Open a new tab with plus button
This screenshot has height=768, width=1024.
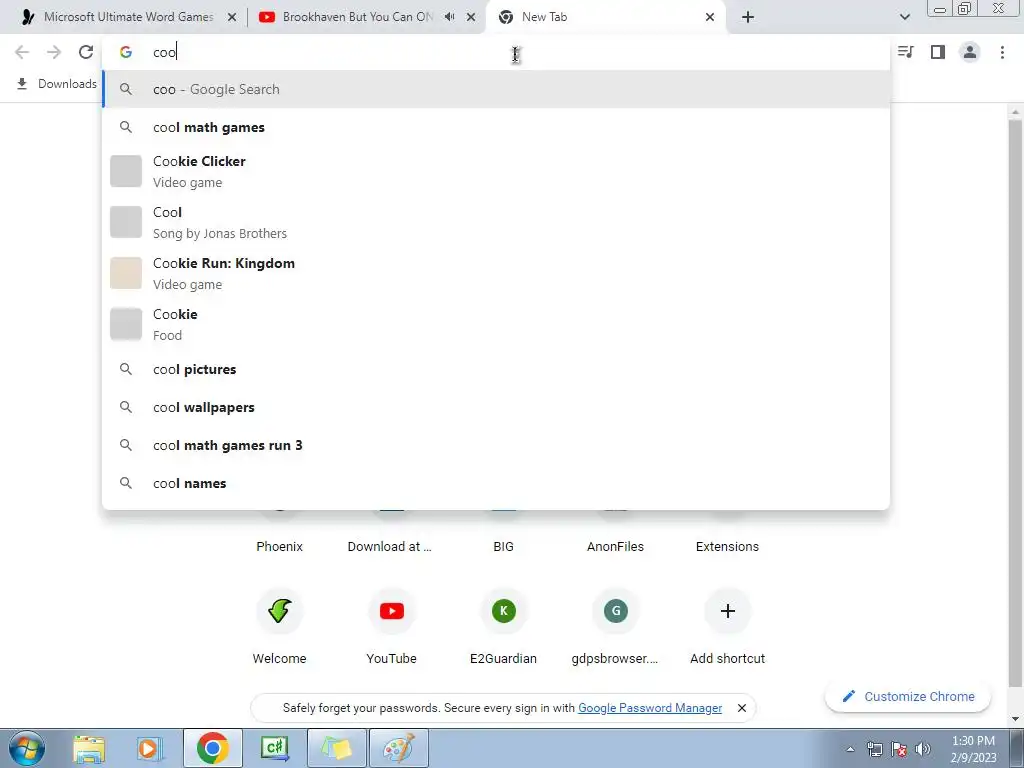point(748,18)
